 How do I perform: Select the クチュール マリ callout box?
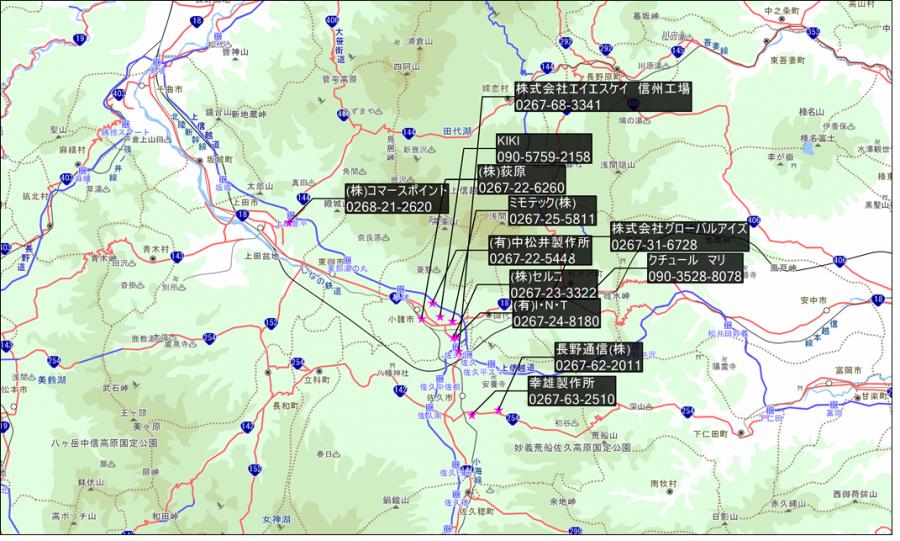click(x=695, y=268)
